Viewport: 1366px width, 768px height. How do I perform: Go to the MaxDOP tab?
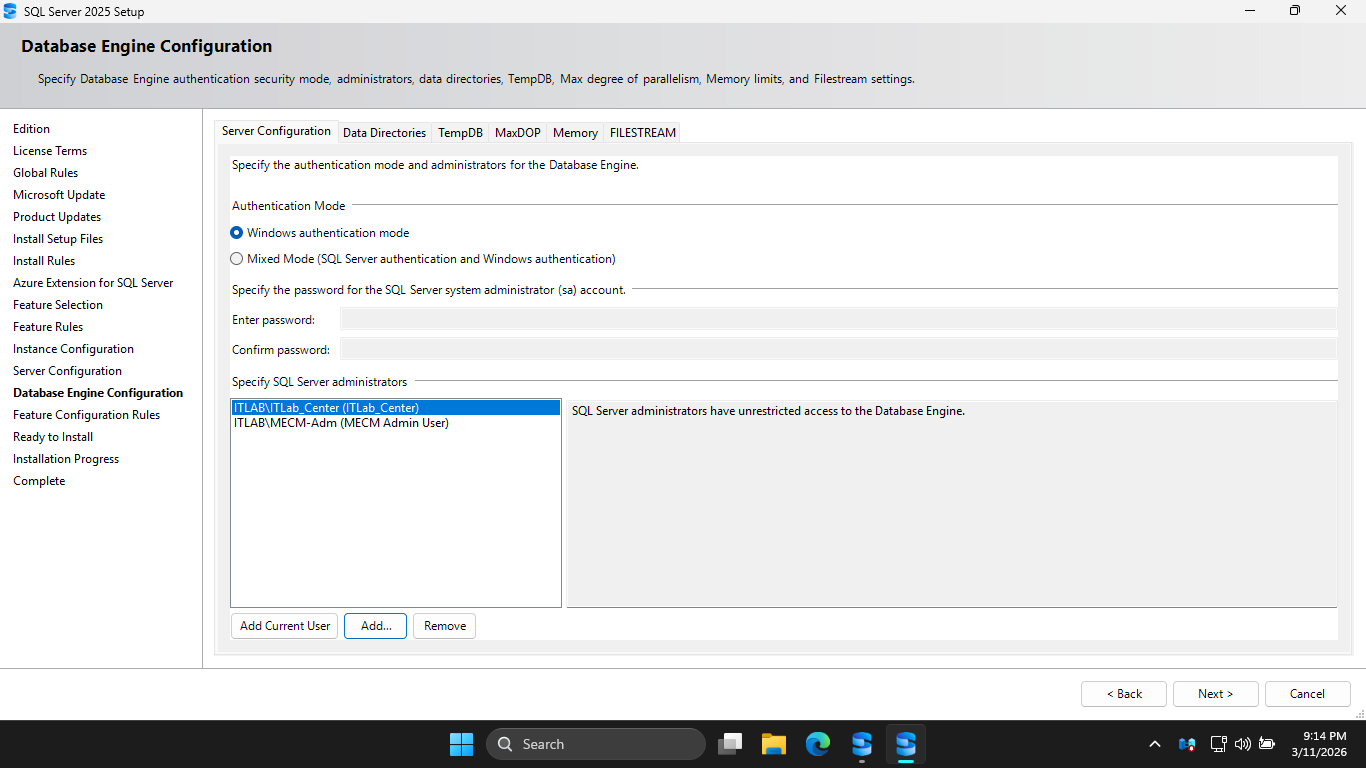coord(517,133)
